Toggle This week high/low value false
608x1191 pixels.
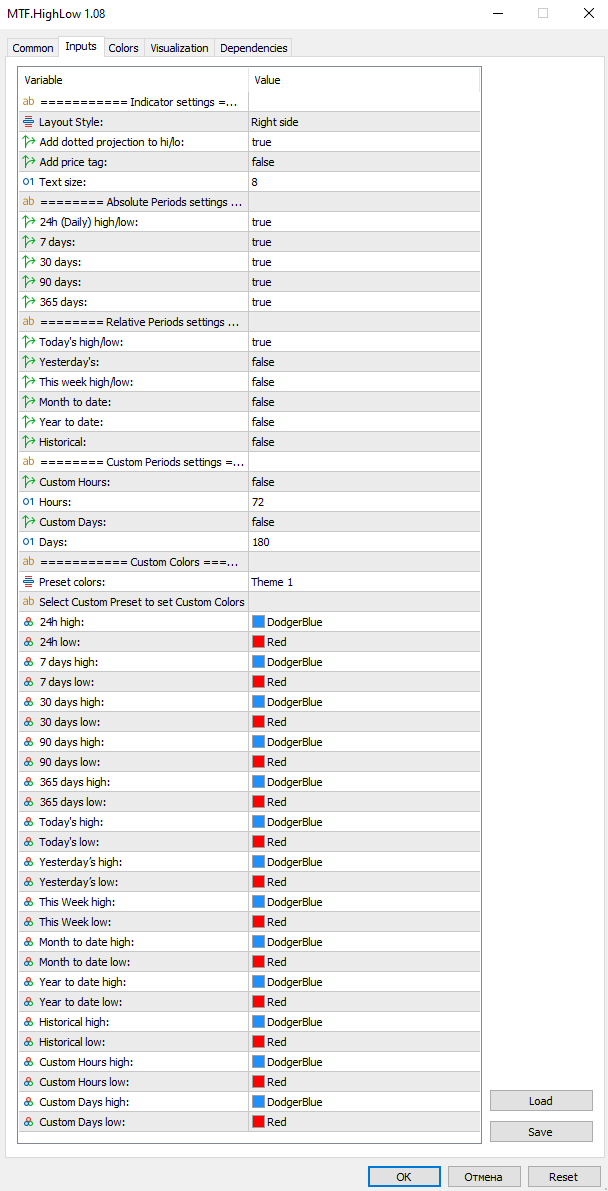(364, 381)
